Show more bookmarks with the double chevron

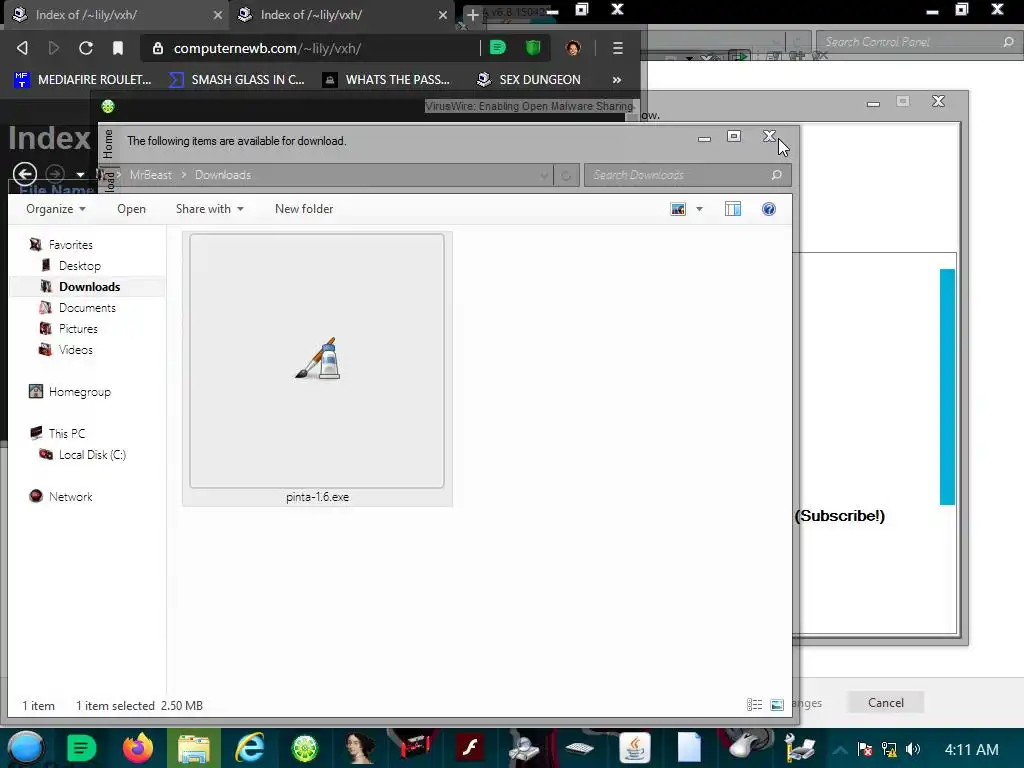[616, 80]
